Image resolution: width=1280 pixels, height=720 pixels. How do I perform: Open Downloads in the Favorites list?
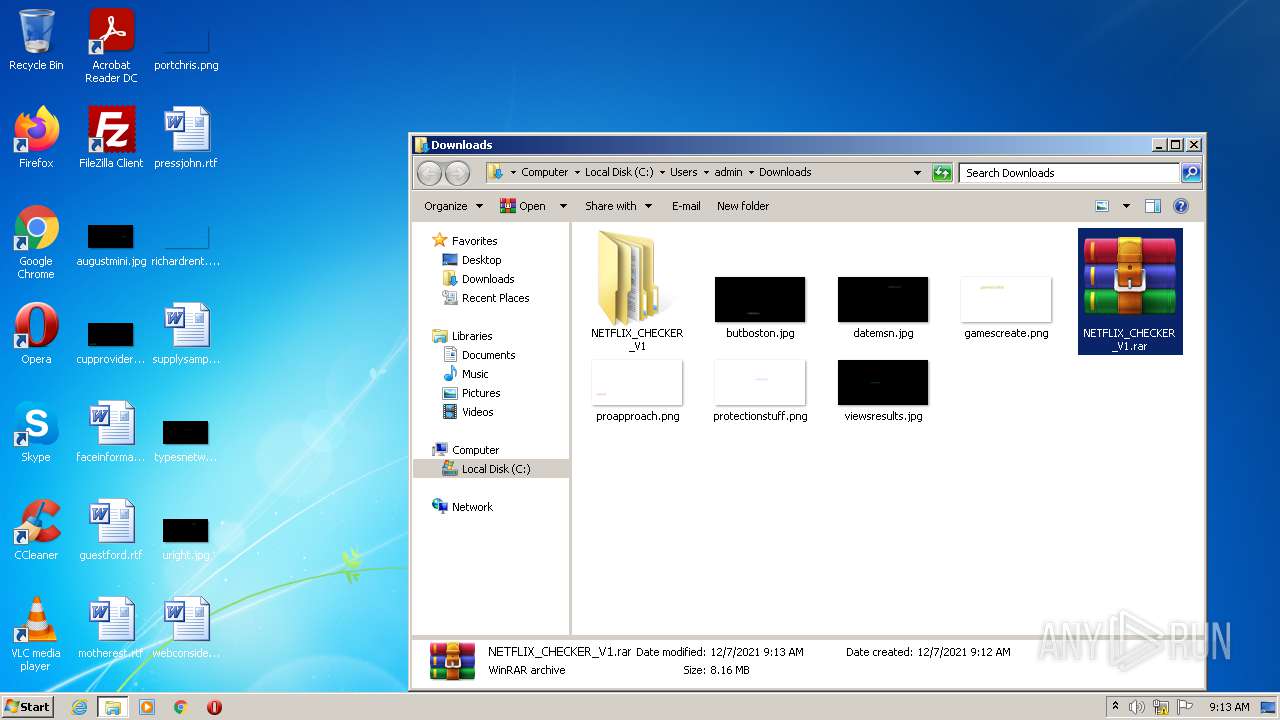point(488,279)
